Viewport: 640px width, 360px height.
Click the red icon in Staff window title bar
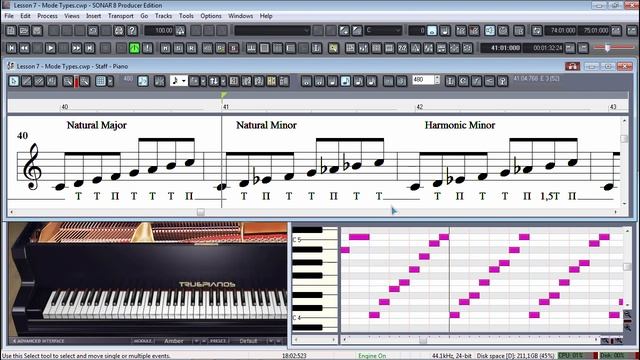[x=572, y=66]
